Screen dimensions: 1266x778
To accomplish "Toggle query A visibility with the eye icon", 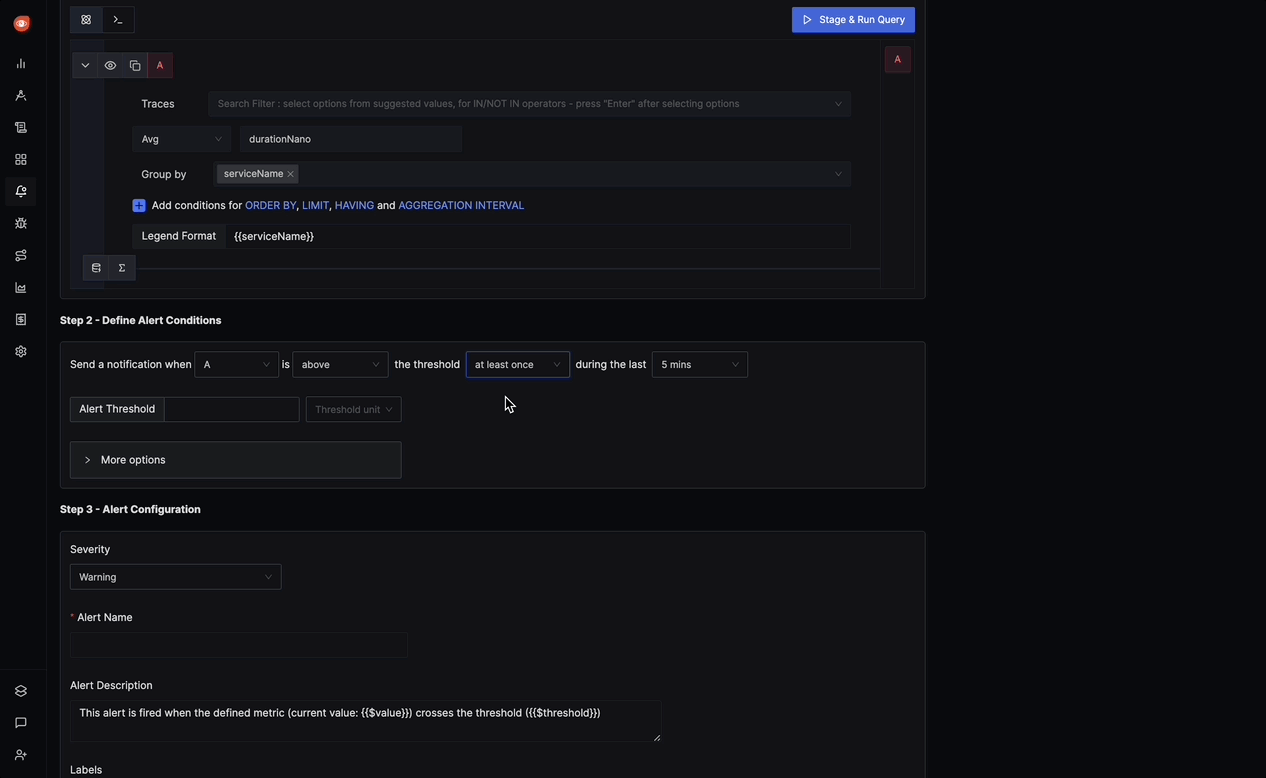I will tap(110, 65).
